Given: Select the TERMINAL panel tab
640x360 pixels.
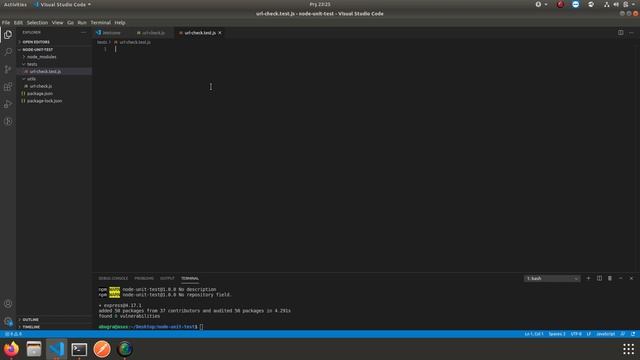Looking at the screenshot, I should [x=190, y=278].
